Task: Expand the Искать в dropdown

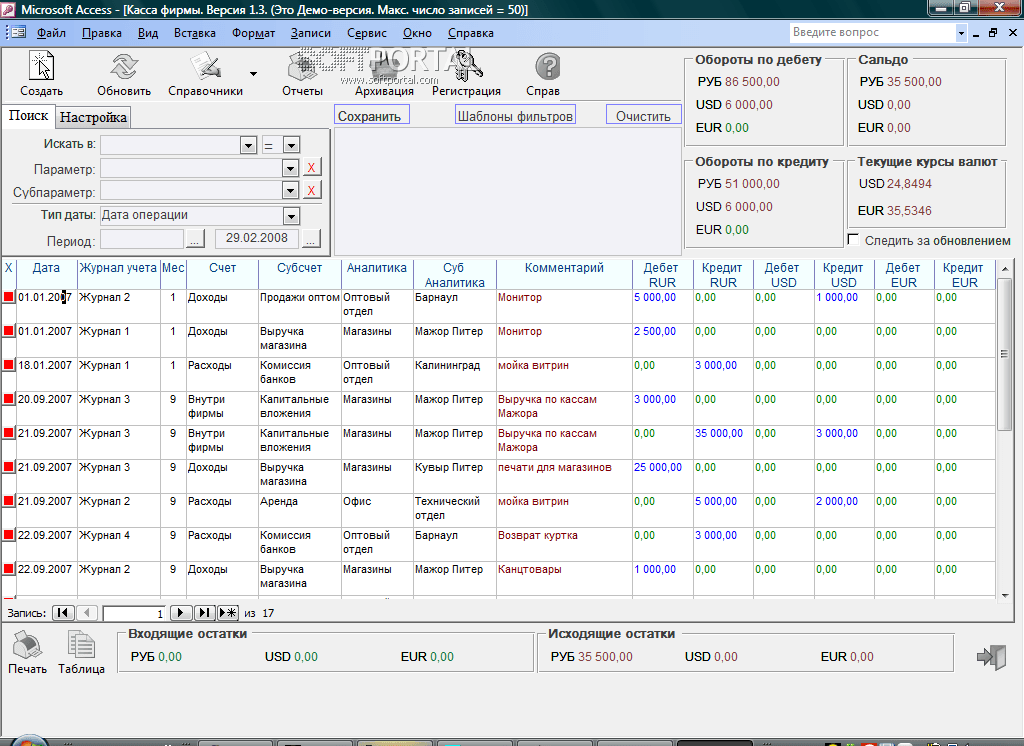Action: click(x=248, y=145)
